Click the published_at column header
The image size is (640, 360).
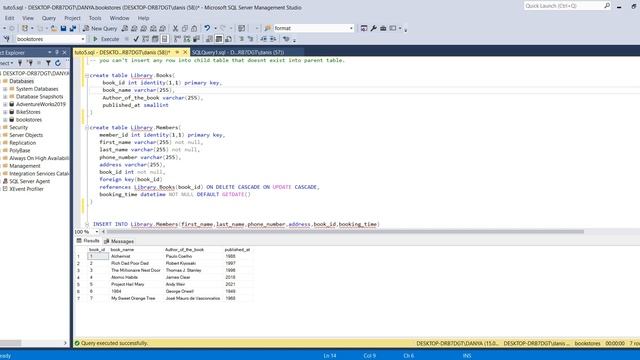[x=237, y=249]
